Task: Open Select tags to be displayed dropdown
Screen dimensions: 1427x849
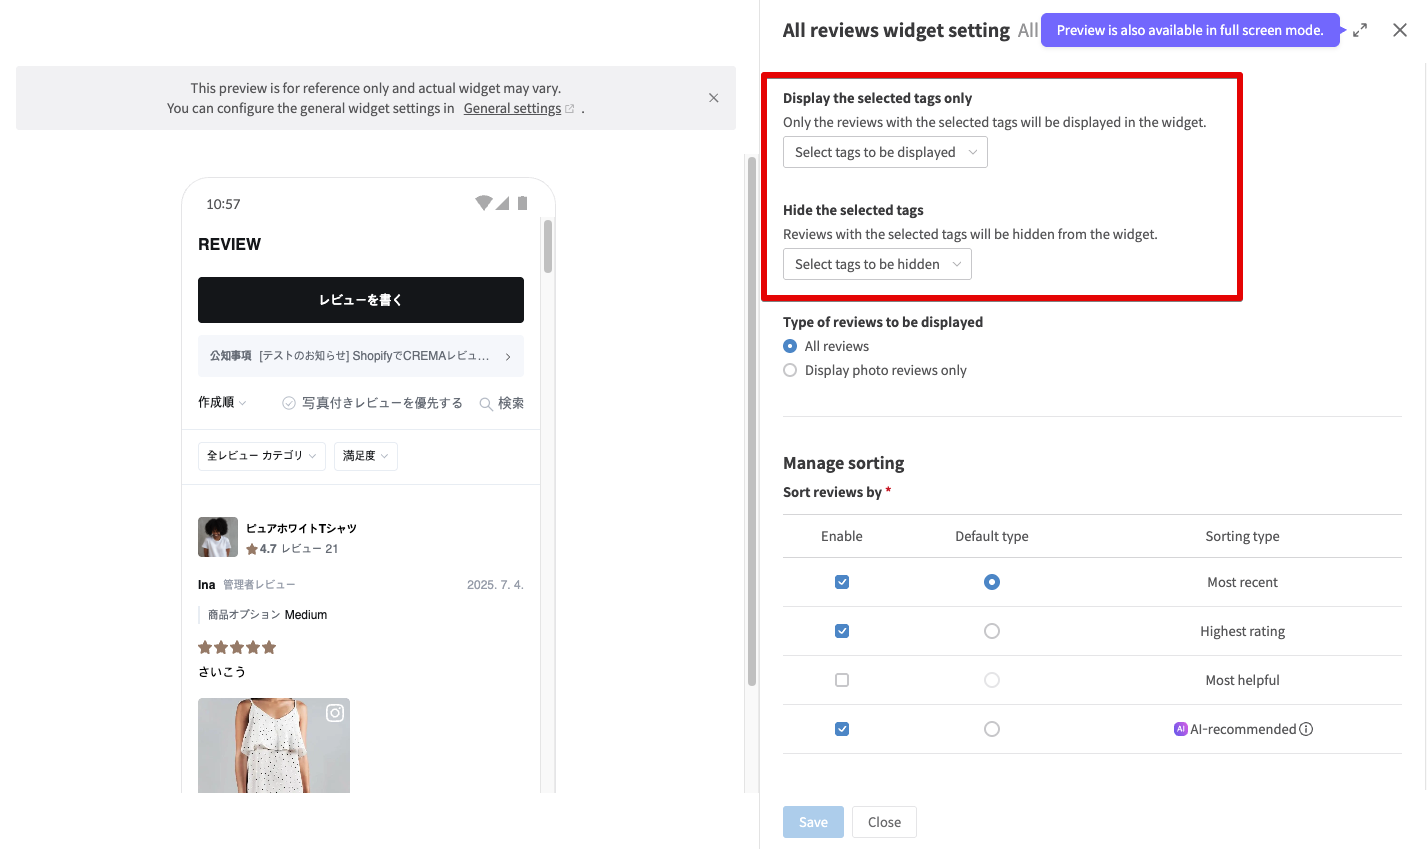Action: coord(884,152)
